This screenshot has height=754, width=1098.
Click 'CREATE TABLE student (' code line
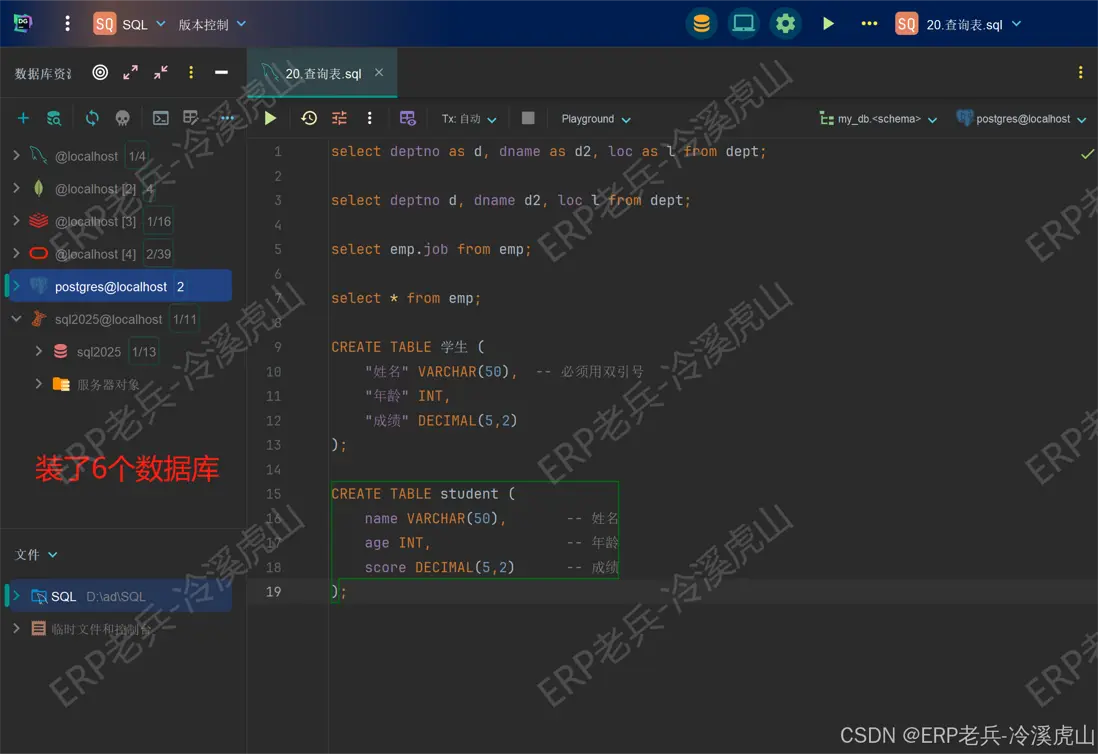pyautogui.click(x=423, y=494)
